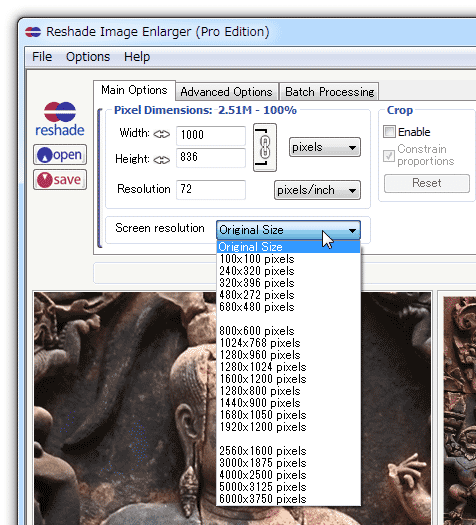
Task: Open the Options menu
Action: coord(88,57)
